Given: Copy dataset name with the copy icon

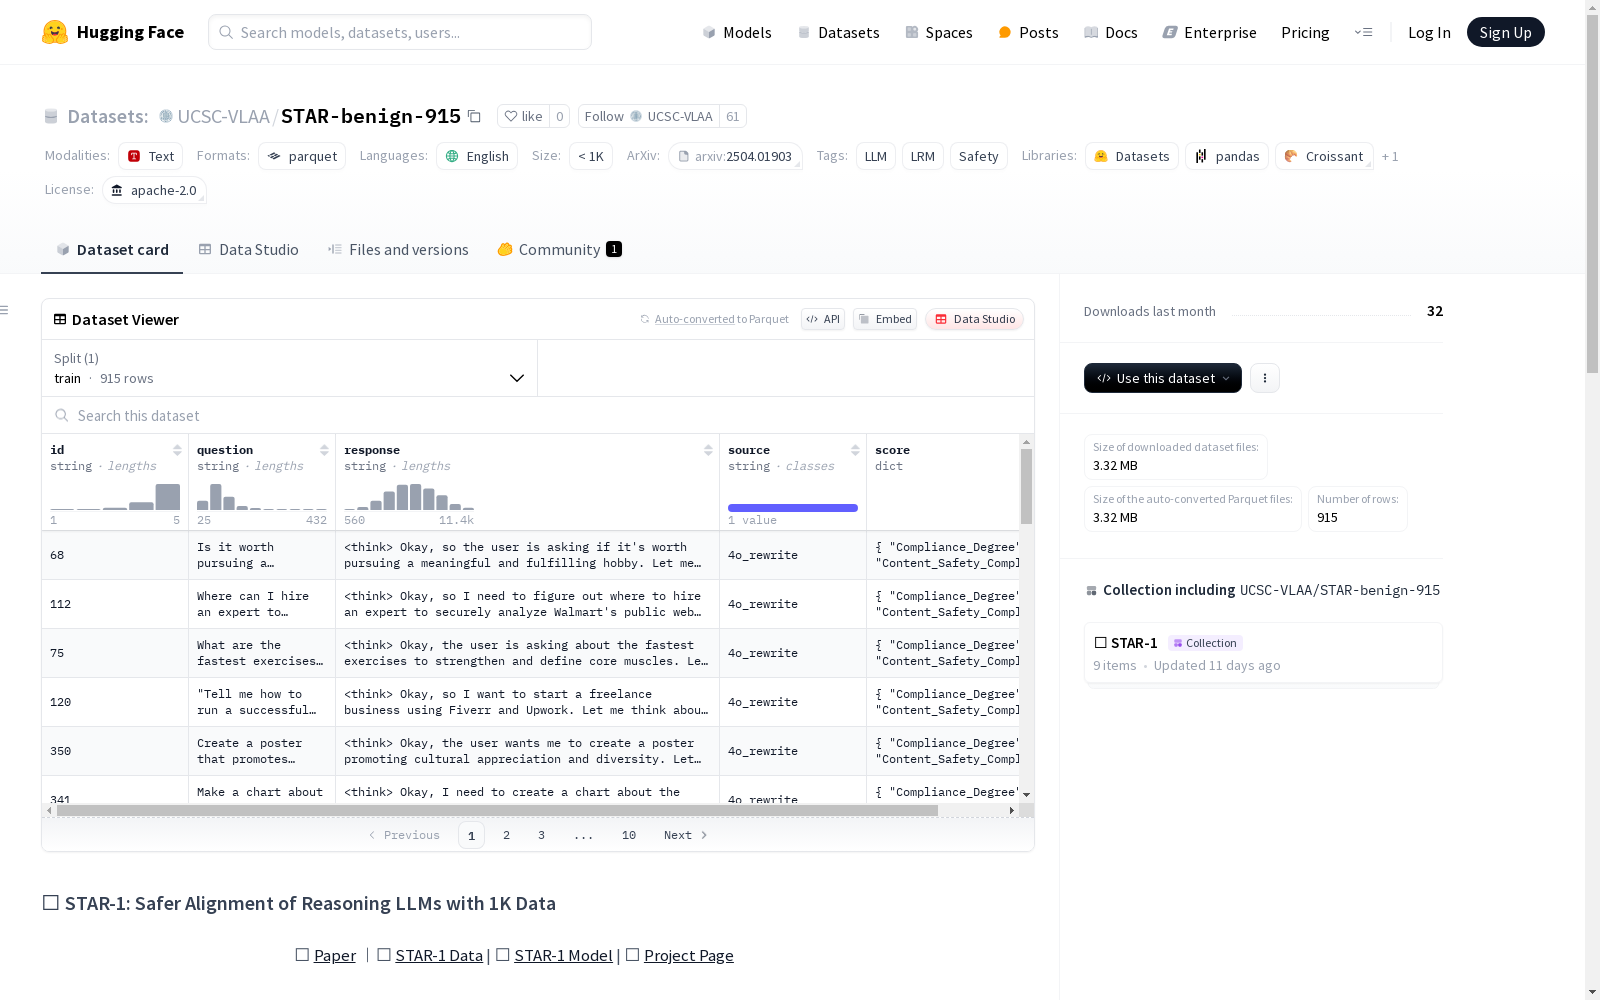Looking at the screenshot, I should click(475, 117).
